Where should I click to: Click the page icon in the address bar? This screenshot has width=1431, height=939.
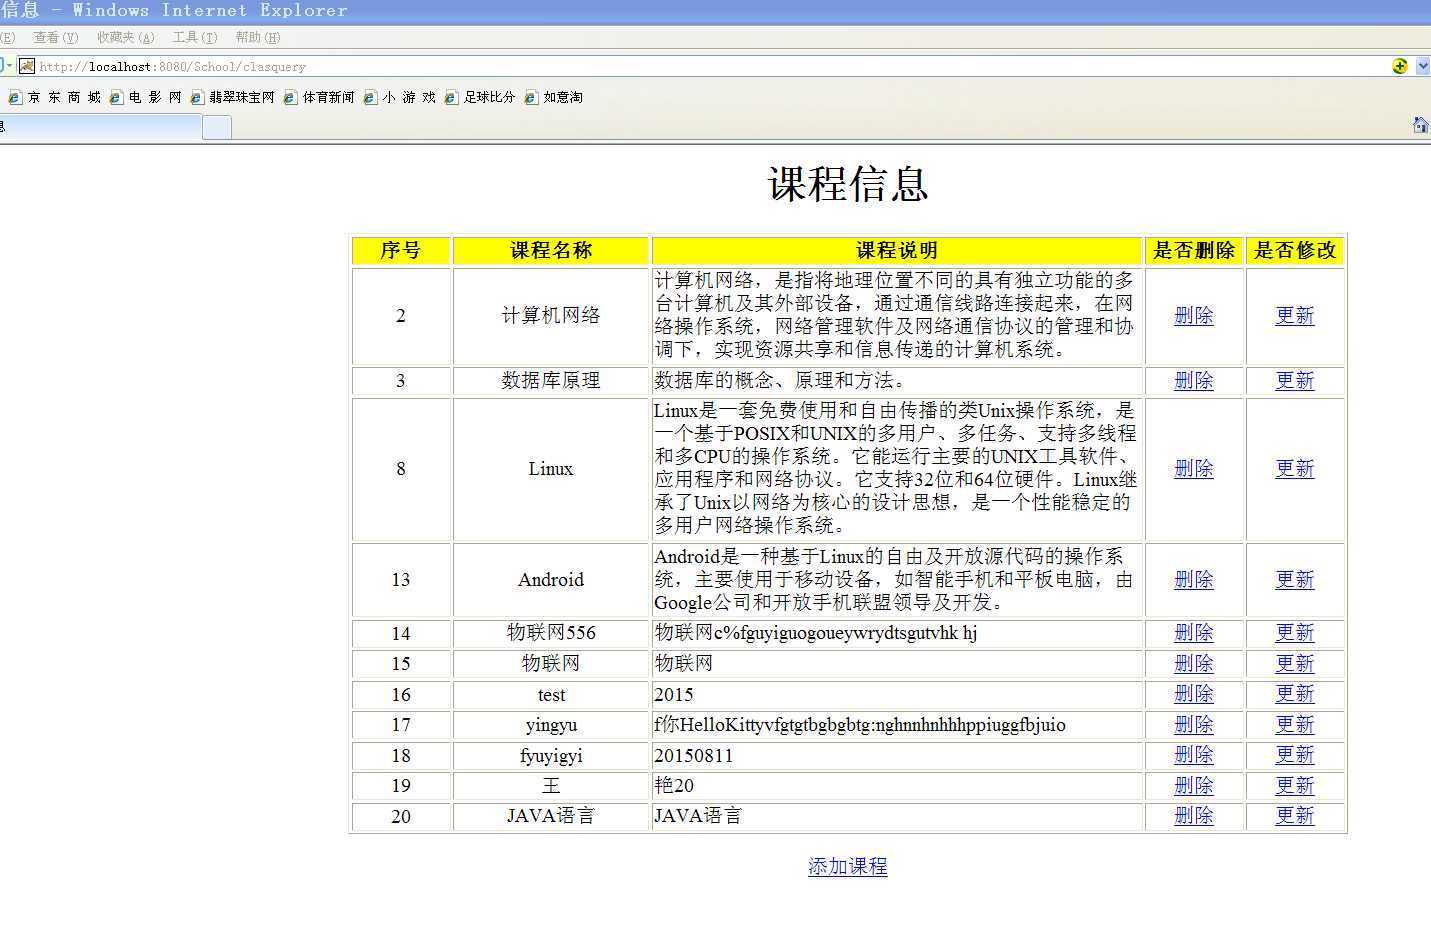click(x=27, y=66)
